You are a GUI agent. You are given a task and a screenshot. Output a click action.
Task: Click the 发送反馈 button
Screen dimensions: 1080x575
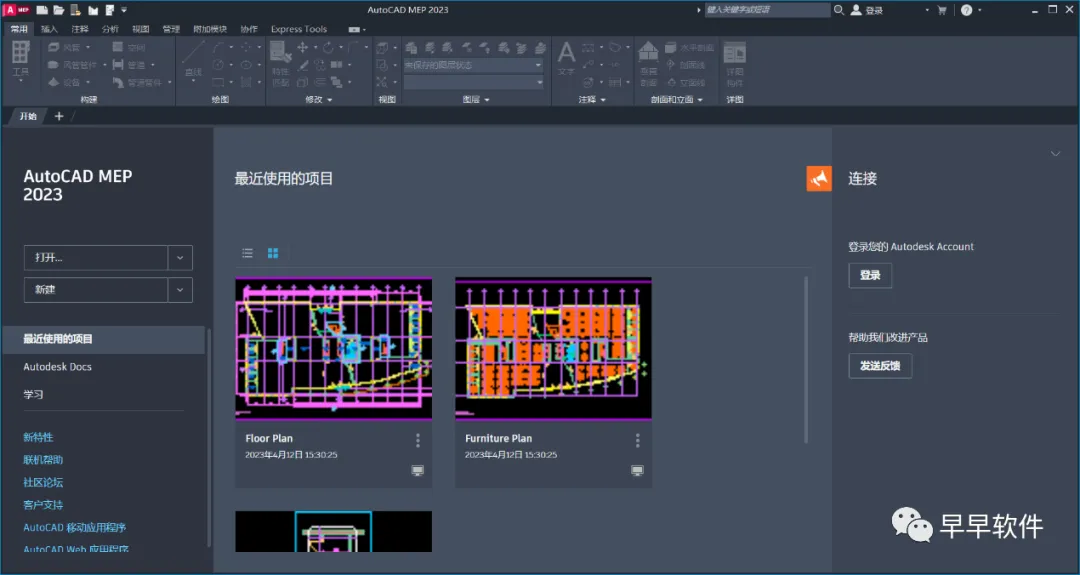880,366
